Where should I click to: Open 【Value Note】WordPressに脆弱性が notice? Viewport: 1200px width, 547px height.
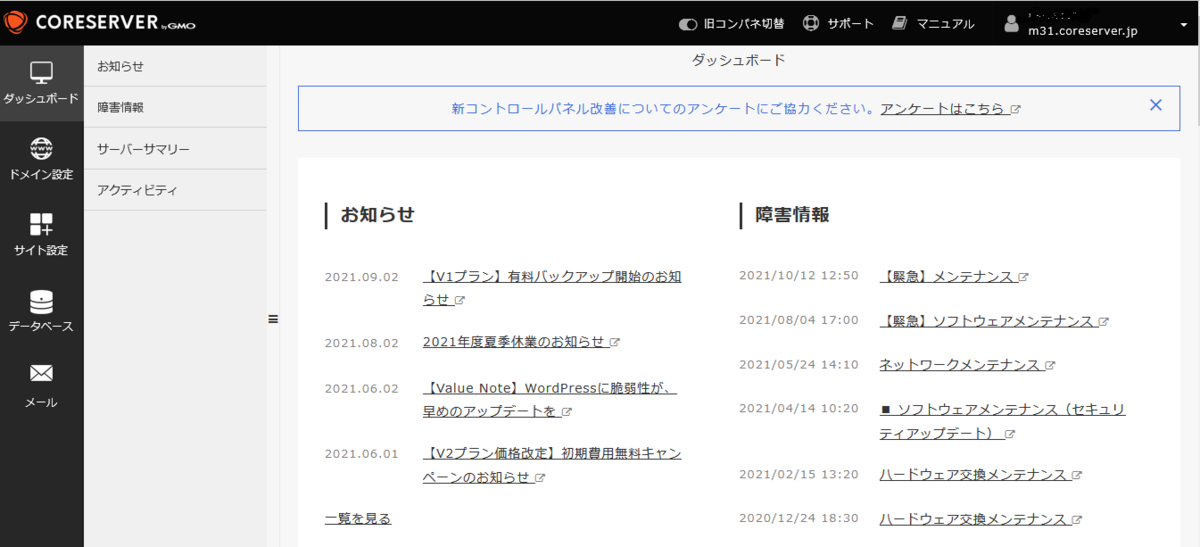point(550,399)
